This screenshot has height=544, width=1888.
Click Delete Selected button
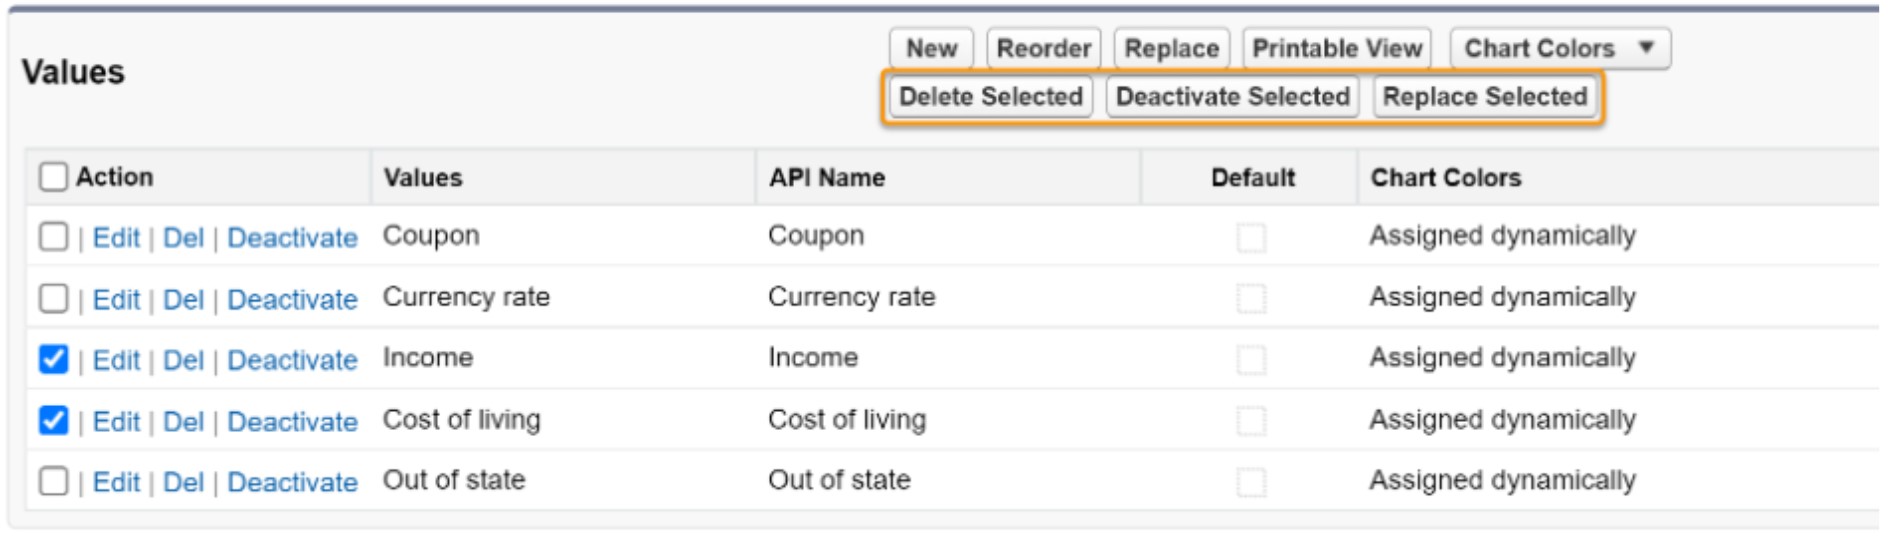tap(990, 97)
